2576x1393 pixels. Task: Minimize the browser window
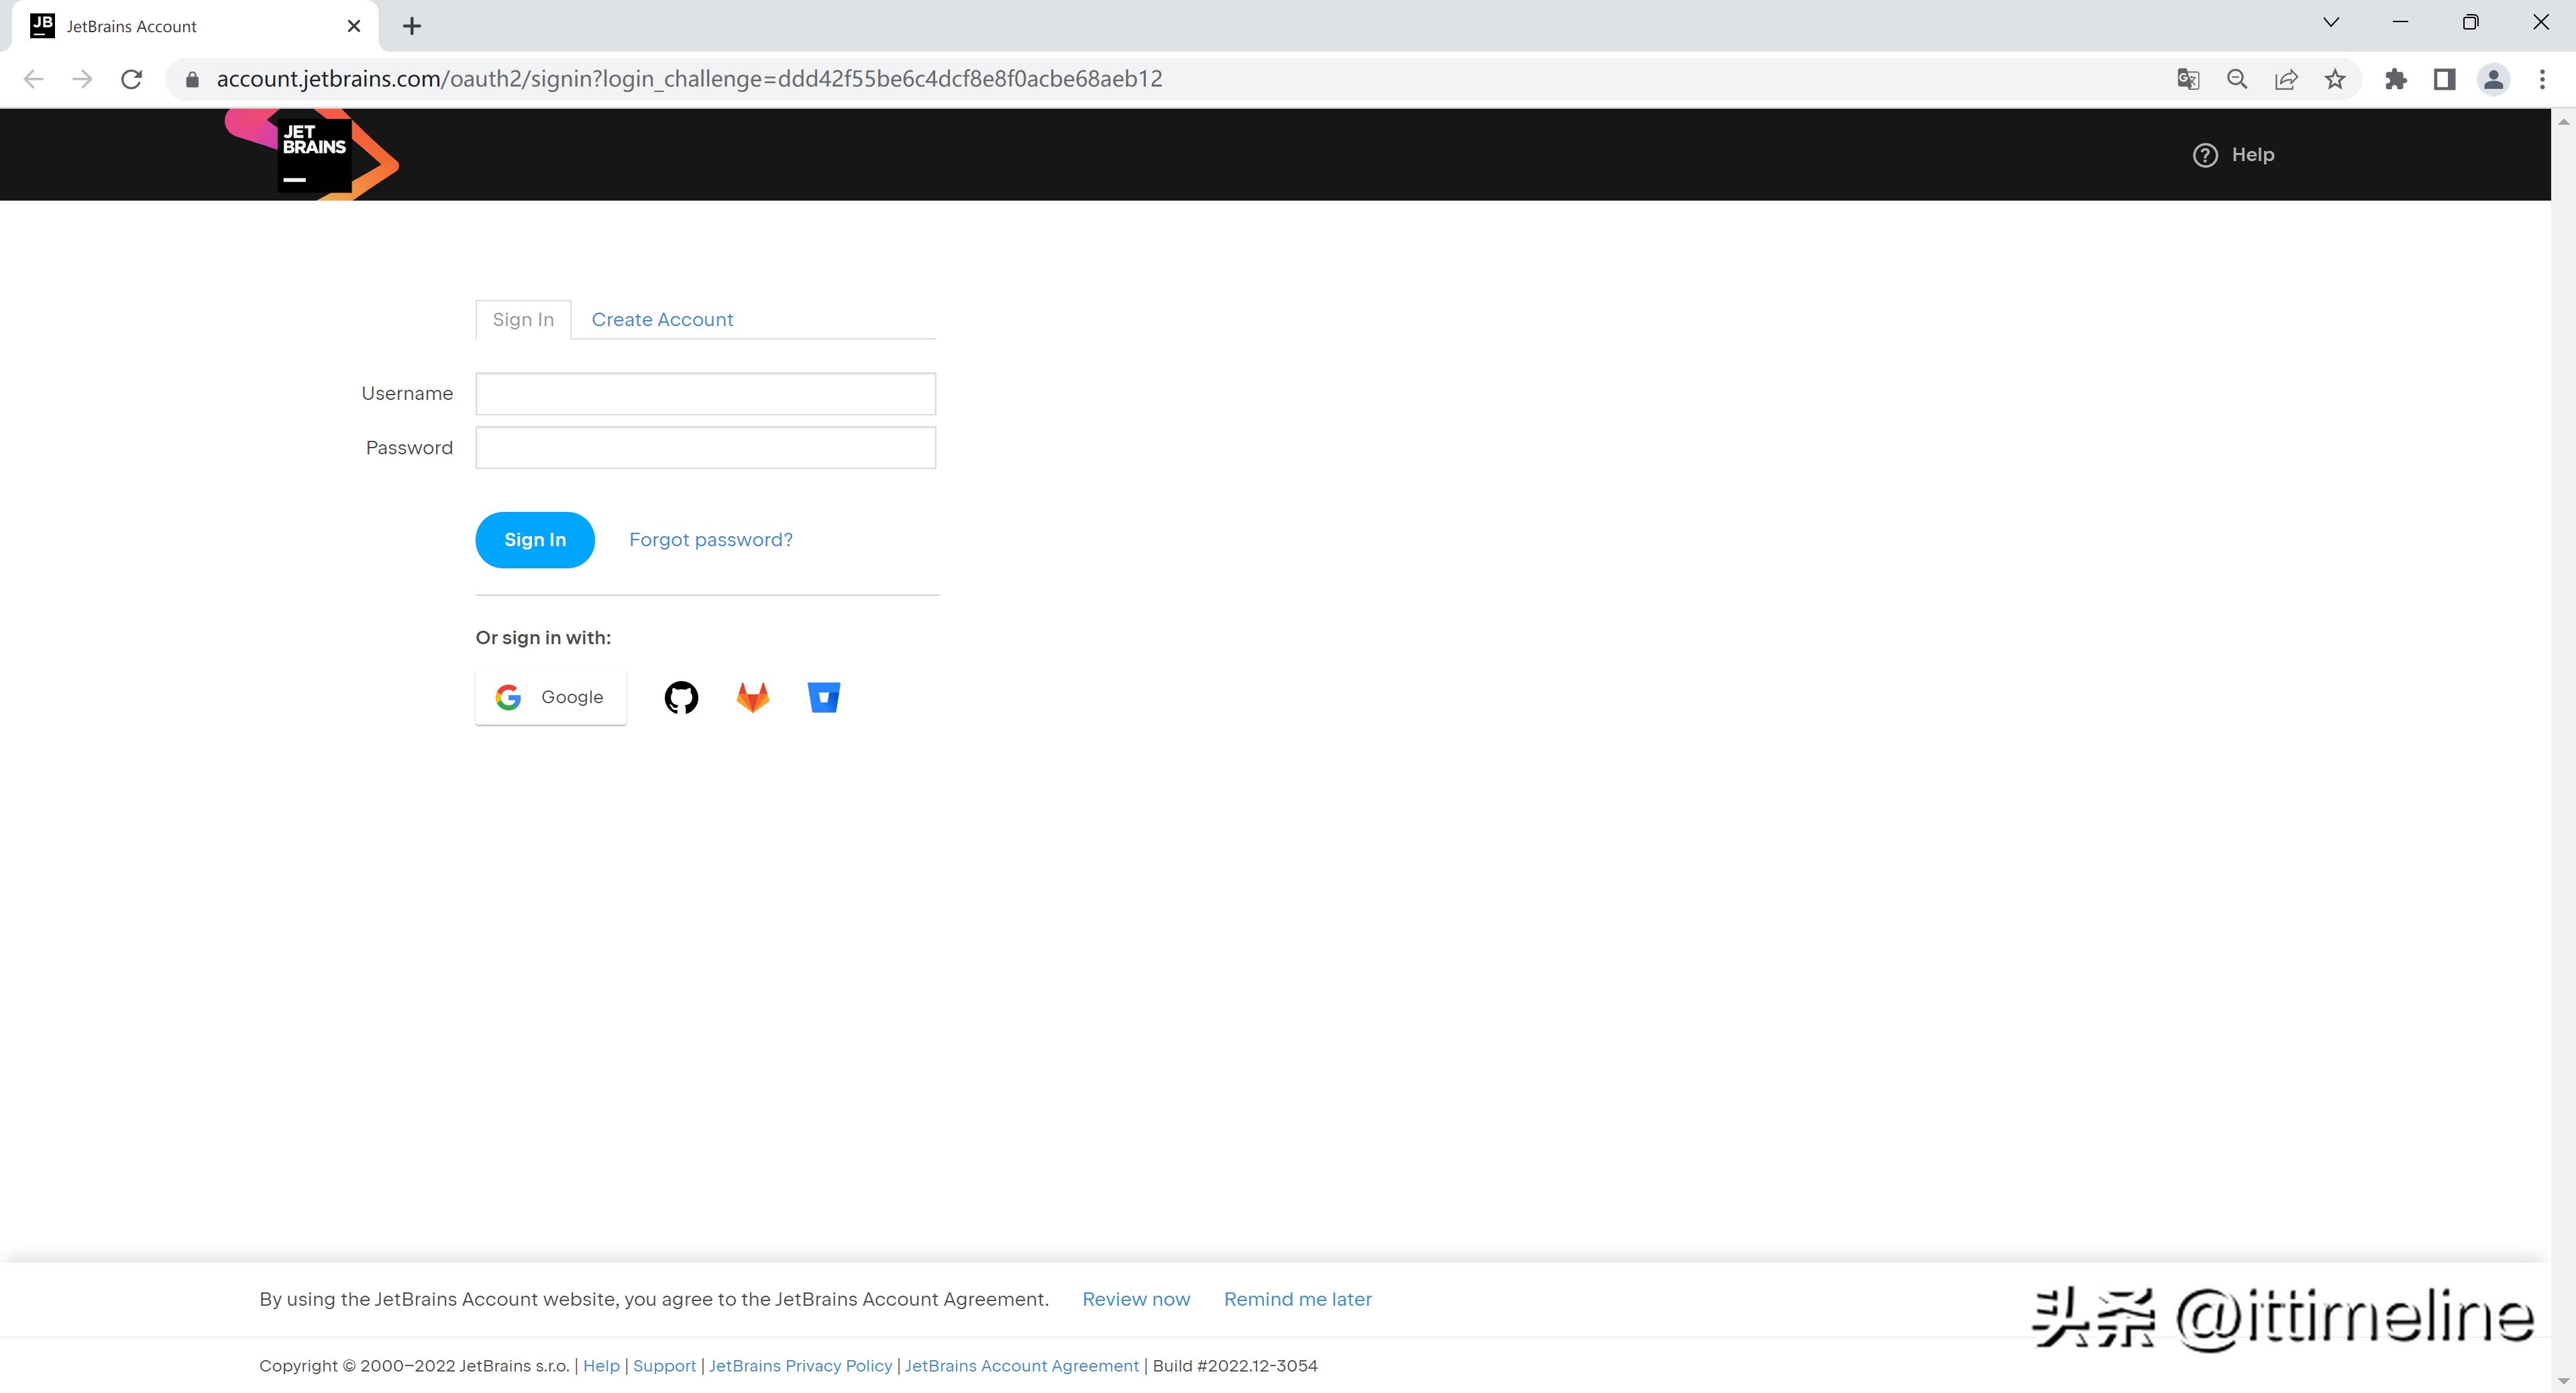pos(2400,22)
